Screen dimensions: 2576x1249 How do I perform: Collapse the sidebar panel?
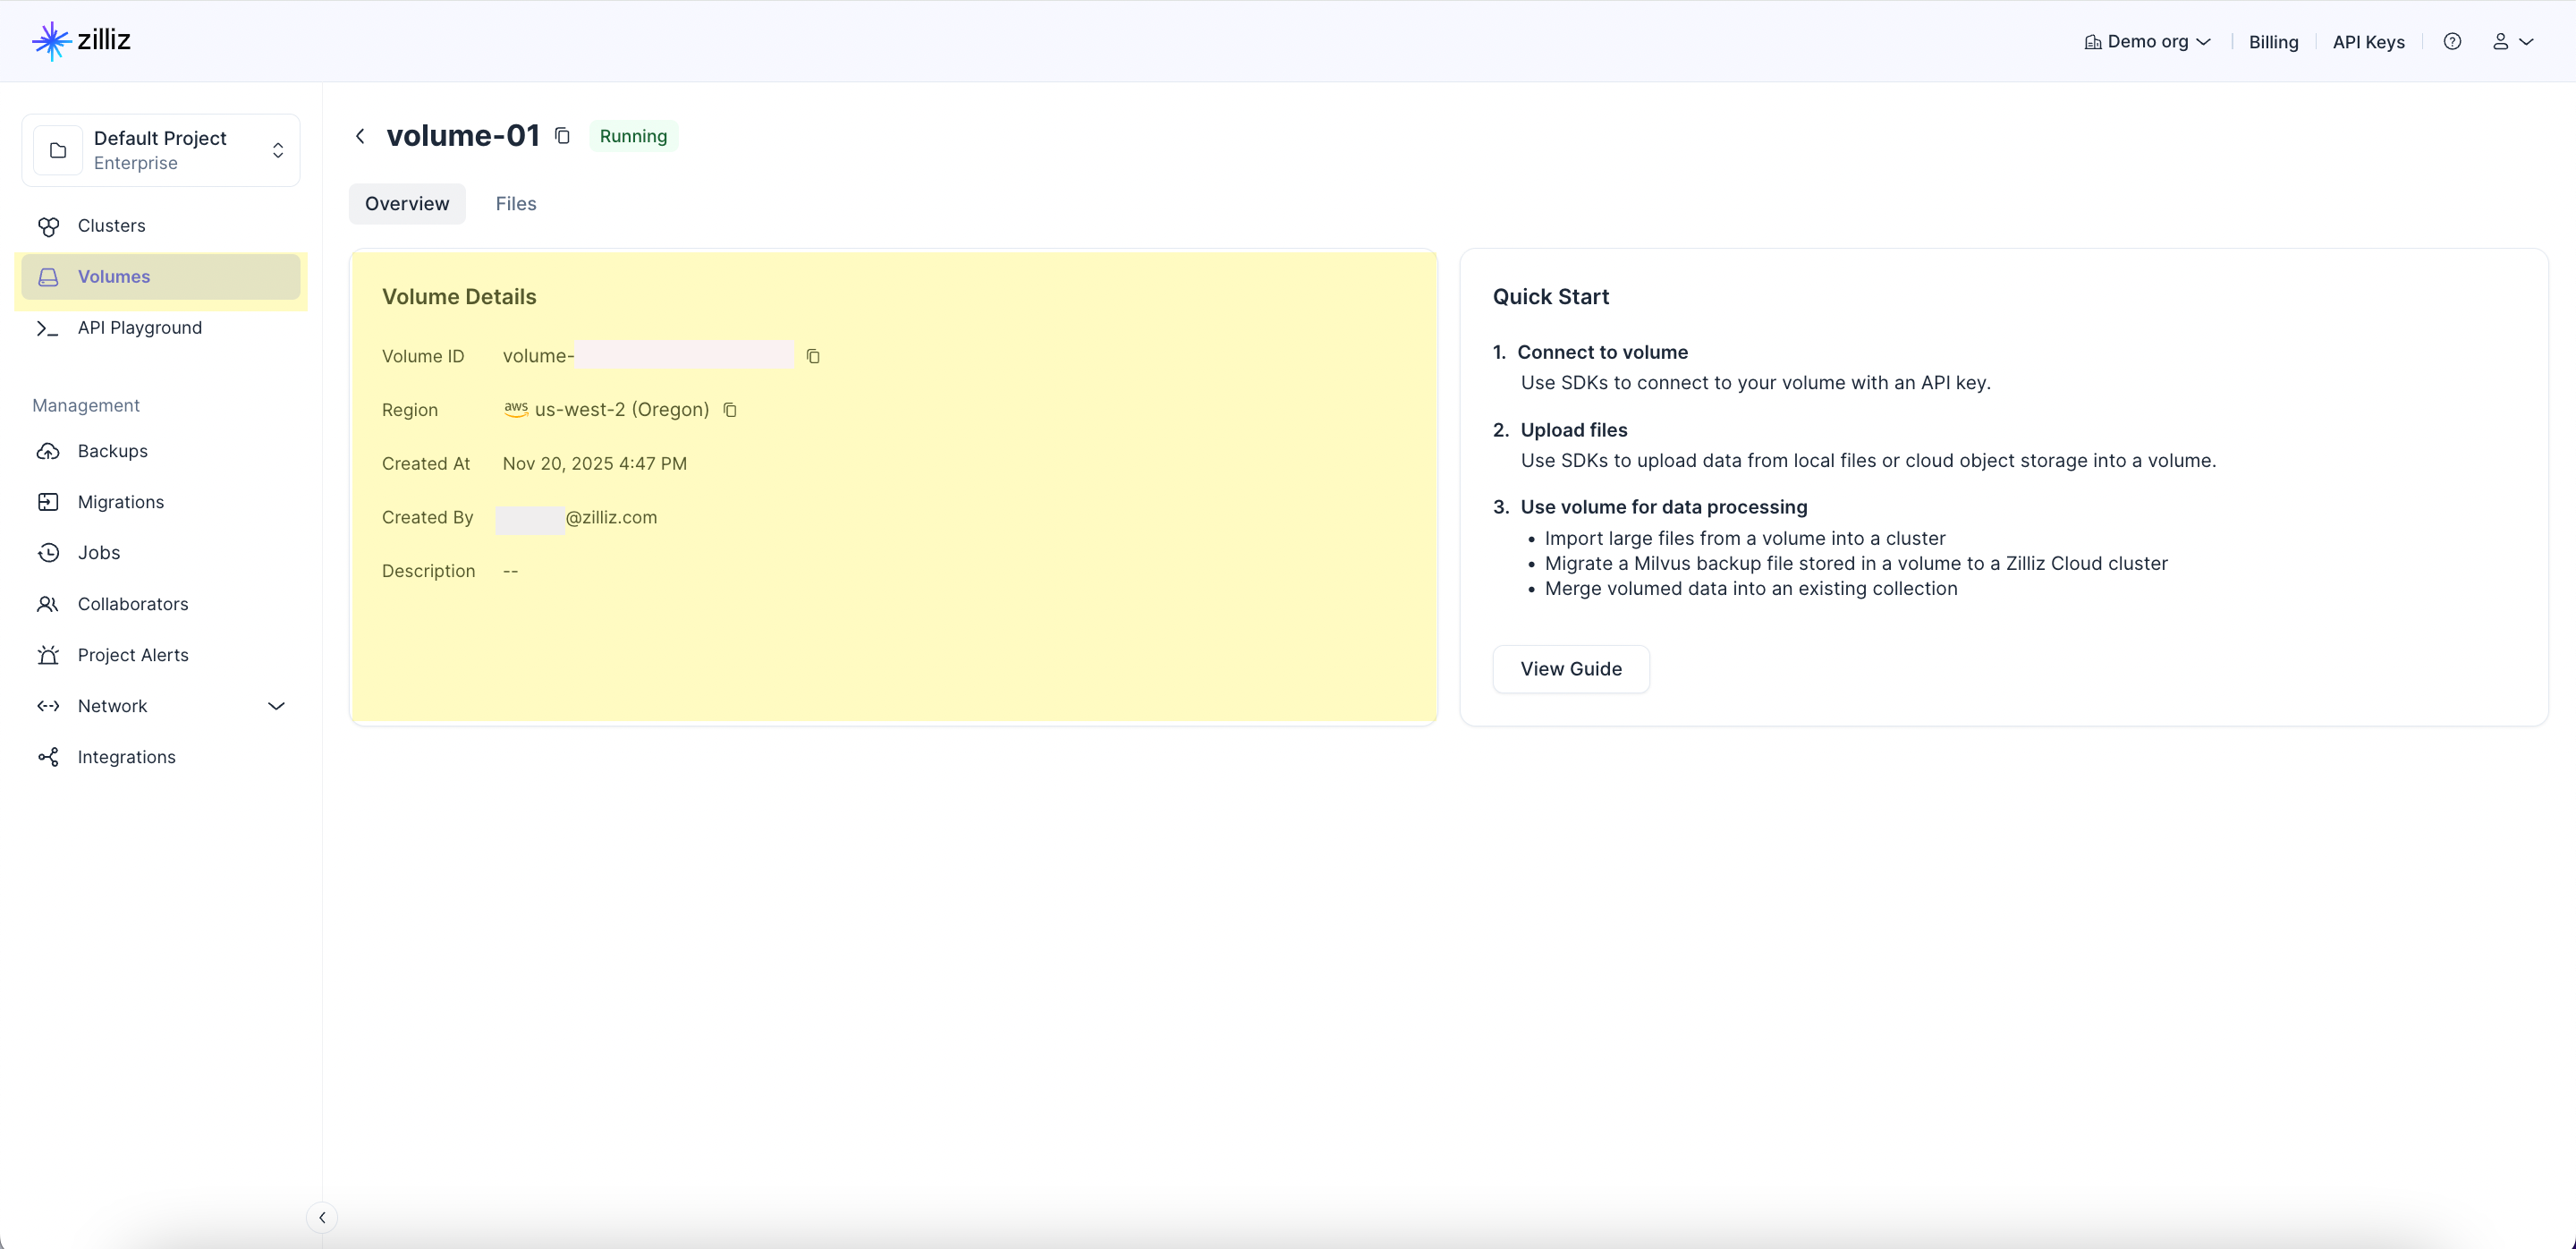(322, 1217)
